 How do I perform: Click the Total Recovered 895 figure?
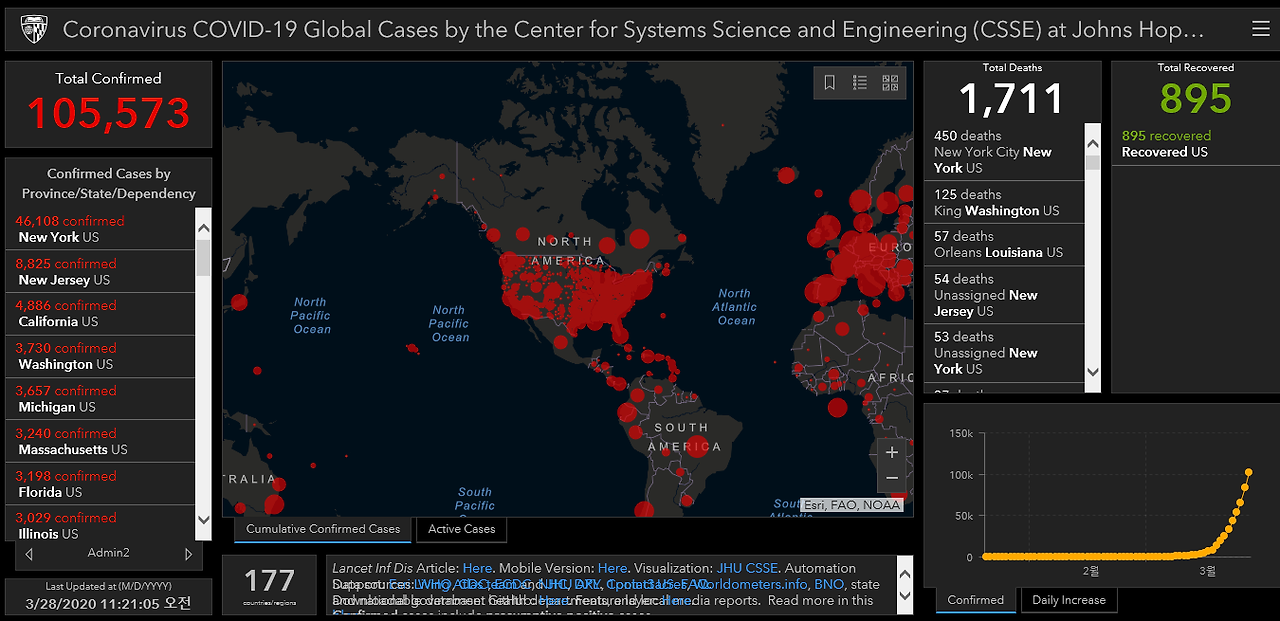(x=1196, y=98)
